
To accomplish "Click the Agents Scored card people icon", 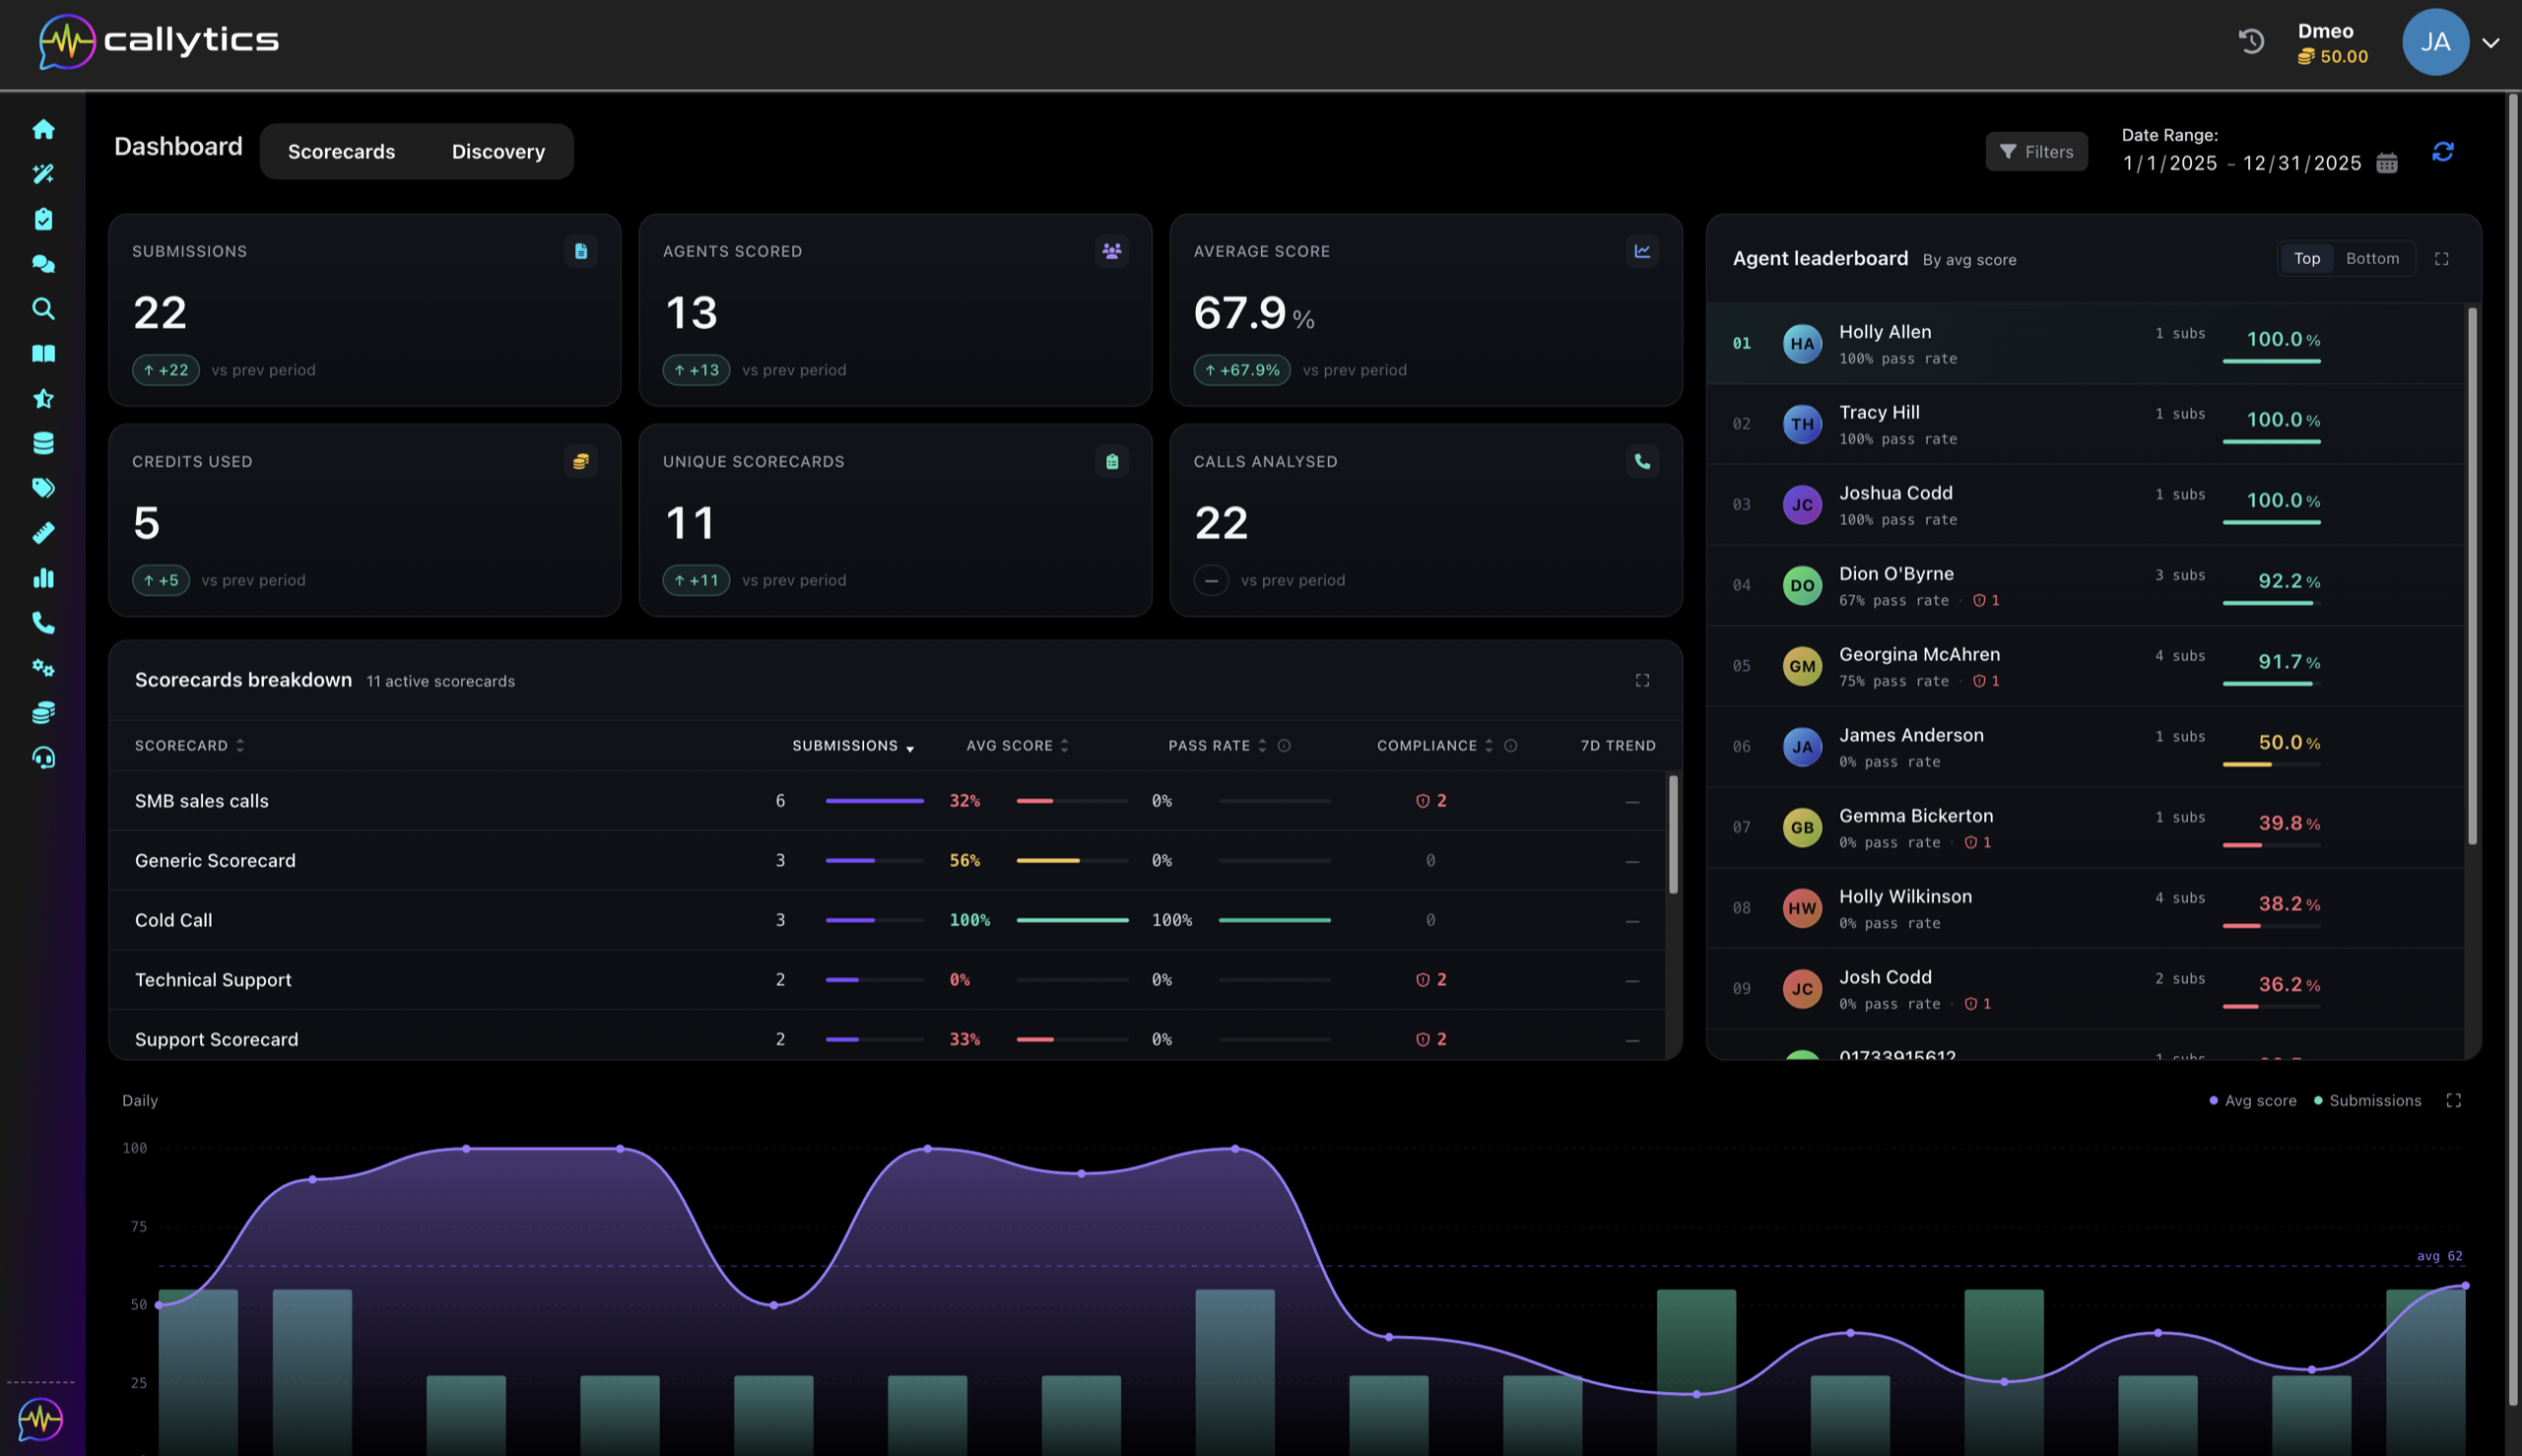I will click(1112, 251).
